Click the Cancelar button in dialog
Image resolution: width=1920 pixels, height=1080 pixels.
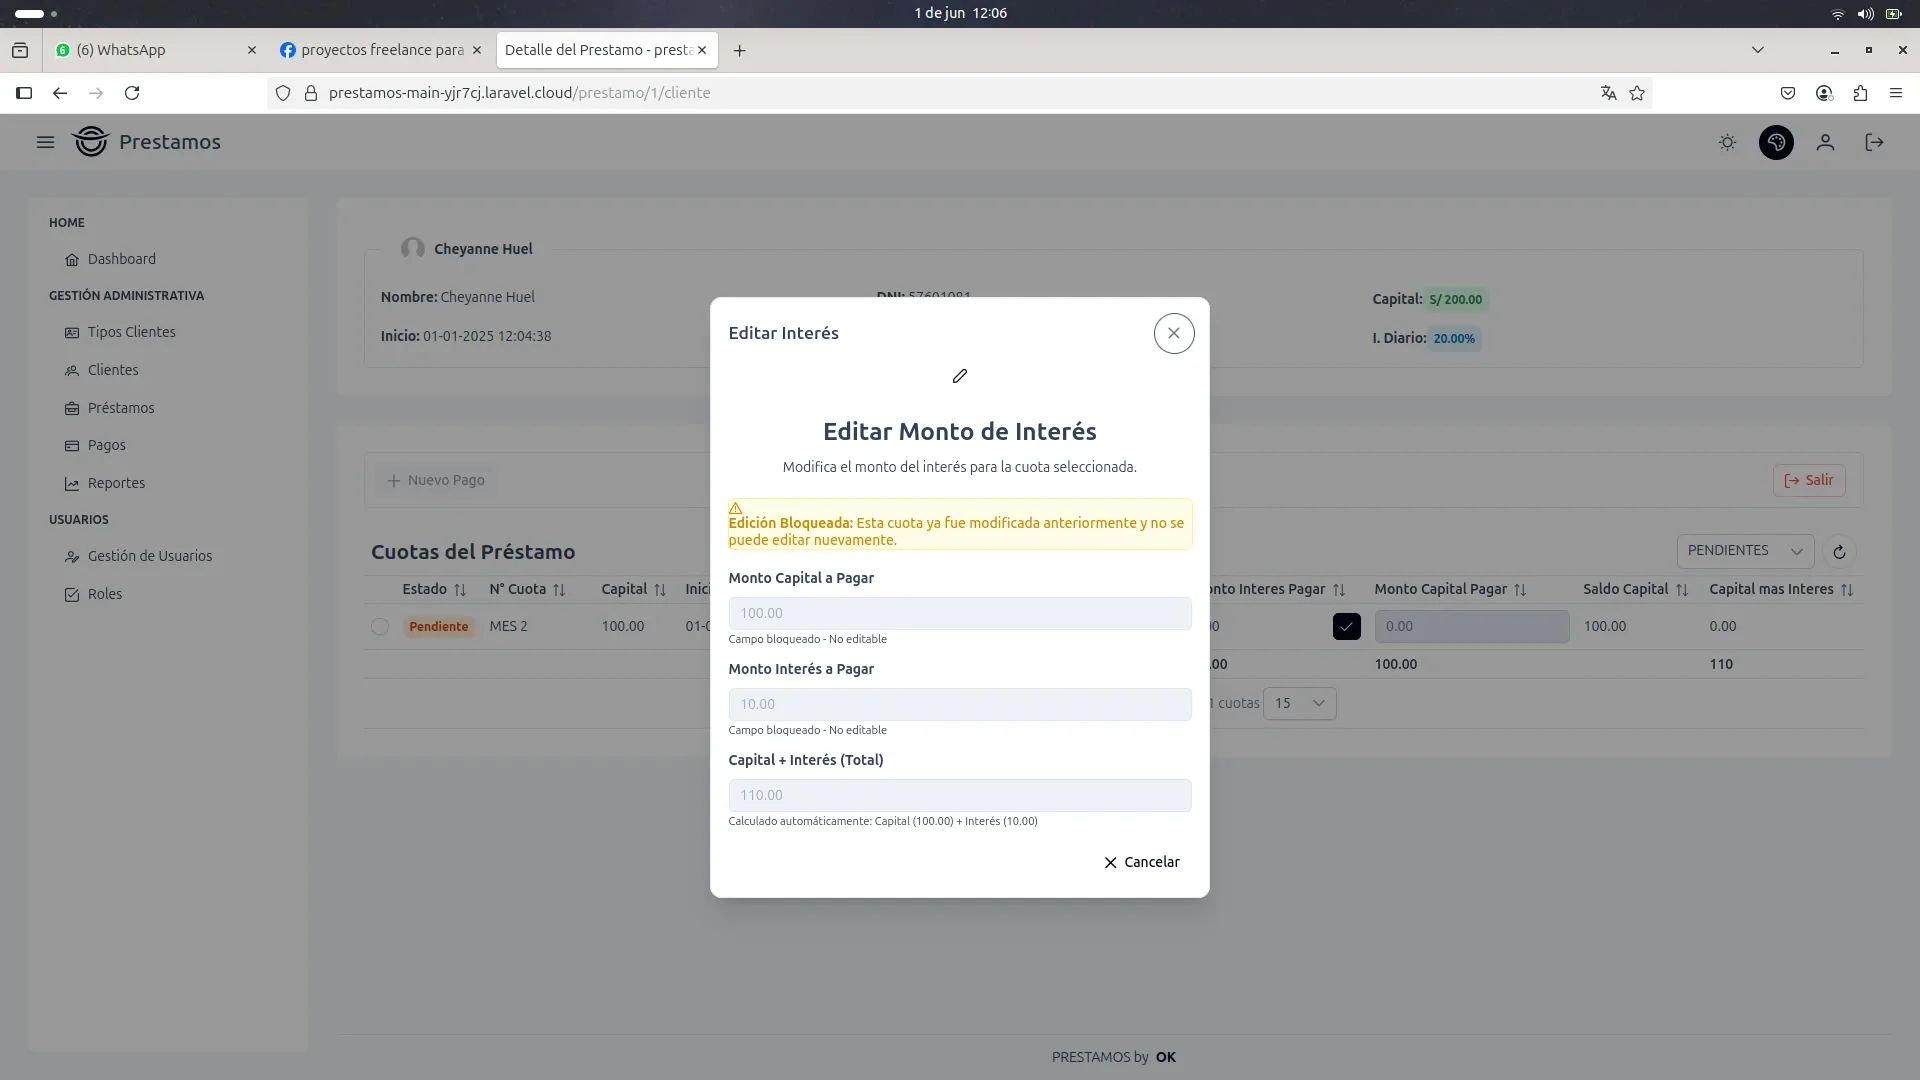[x=1141, y=862]
